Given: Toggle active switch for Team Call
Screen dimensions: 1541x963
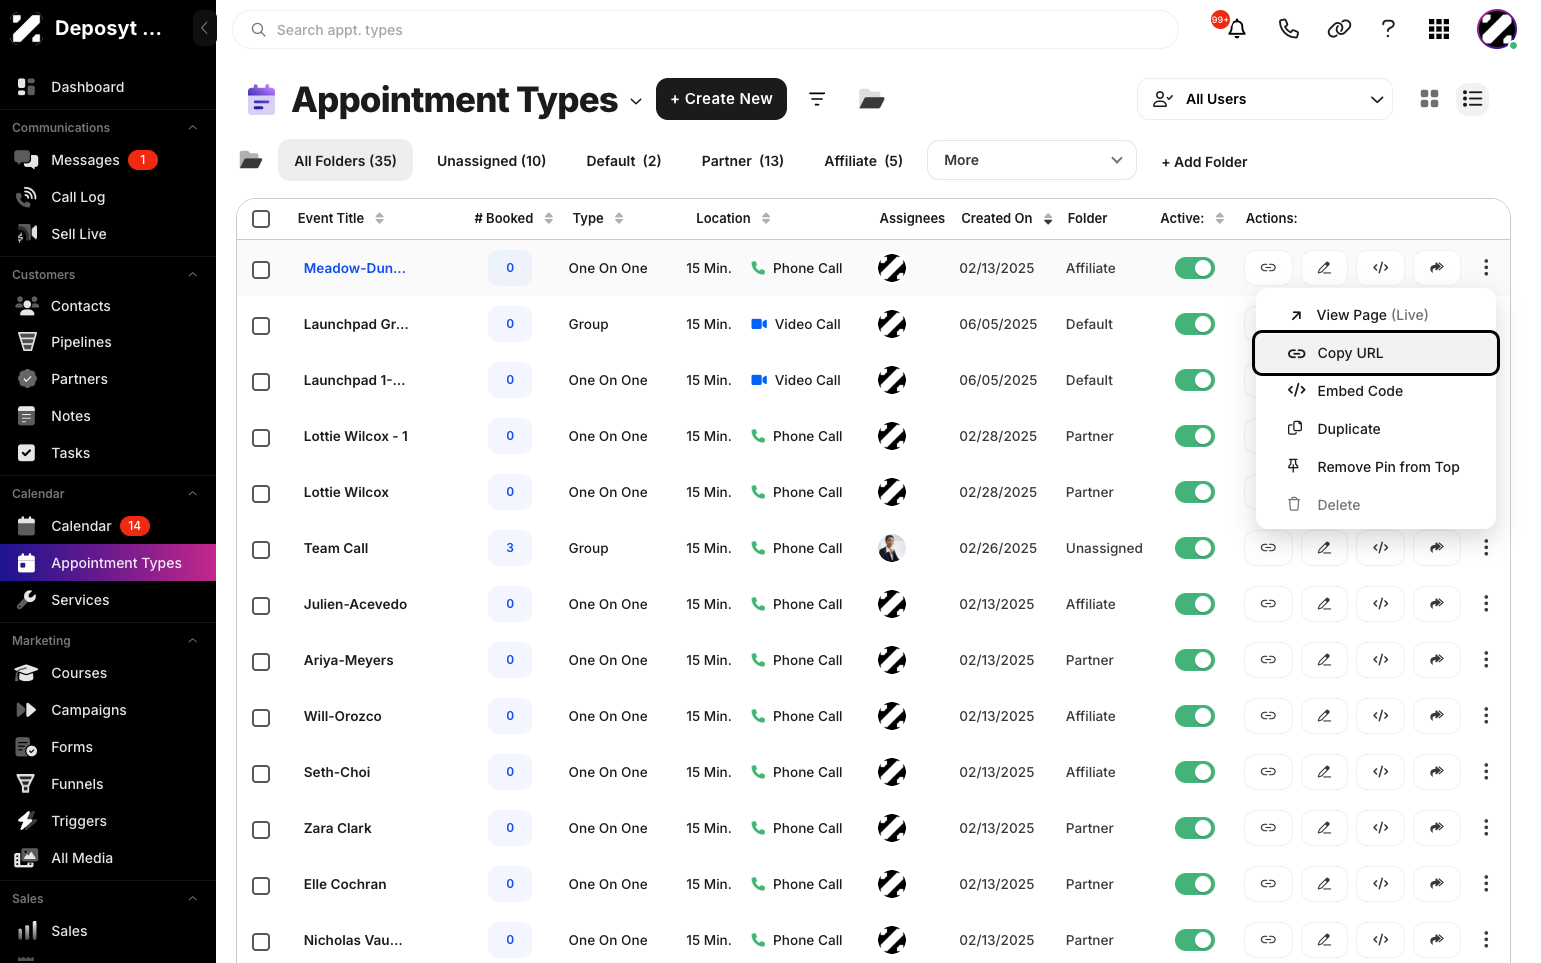Looking at the screenshot, I should (x=1195, y=548).
